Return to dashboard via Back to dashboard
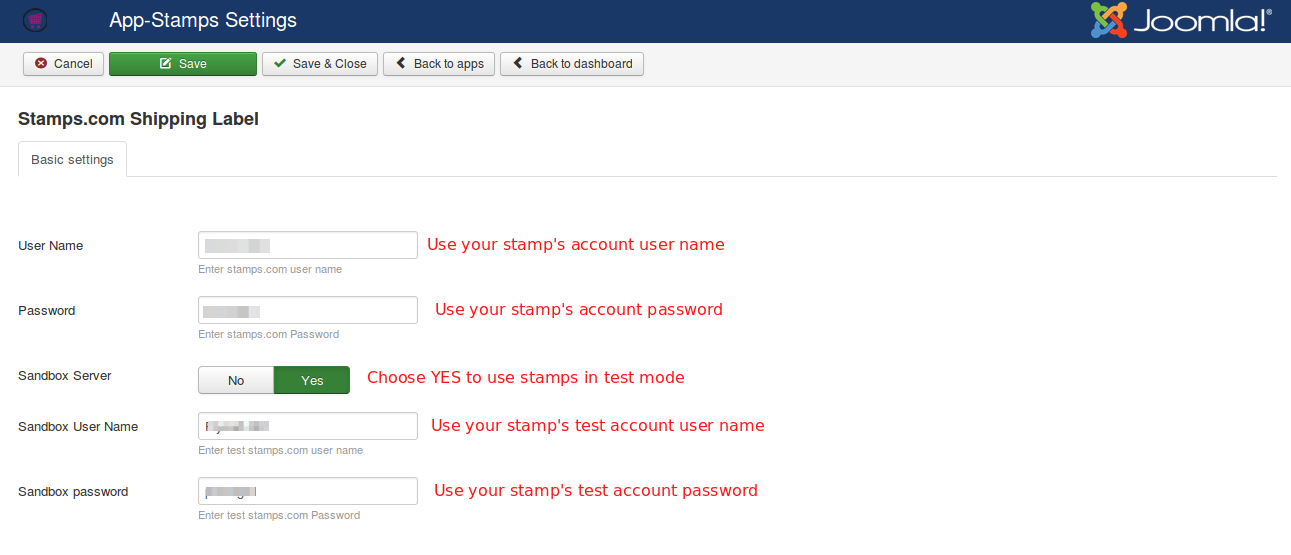Image resolution: width=1291 pixels, height=555 pixels. point(572,64)
